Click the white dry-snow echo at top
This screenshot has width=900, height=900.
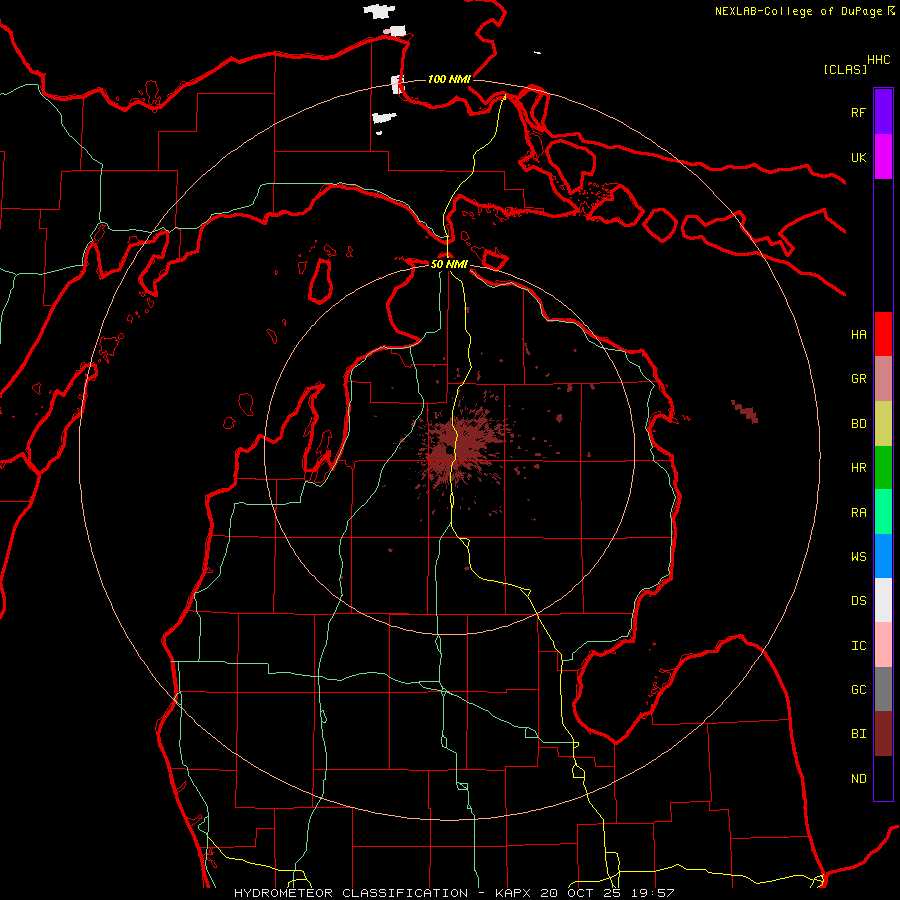(379, 11)
